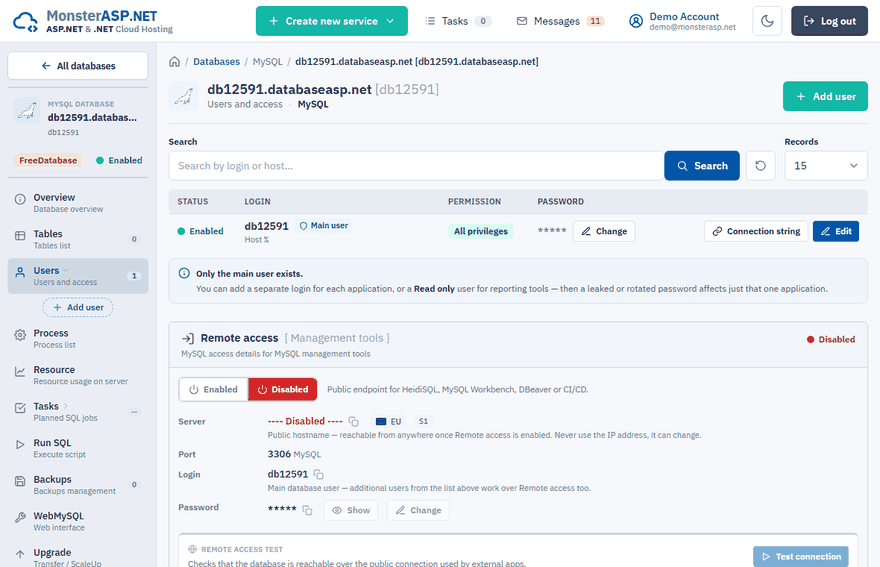Click the EU flag region badge
The width and height of the screenshot is (880, 567).
[388, 422]
